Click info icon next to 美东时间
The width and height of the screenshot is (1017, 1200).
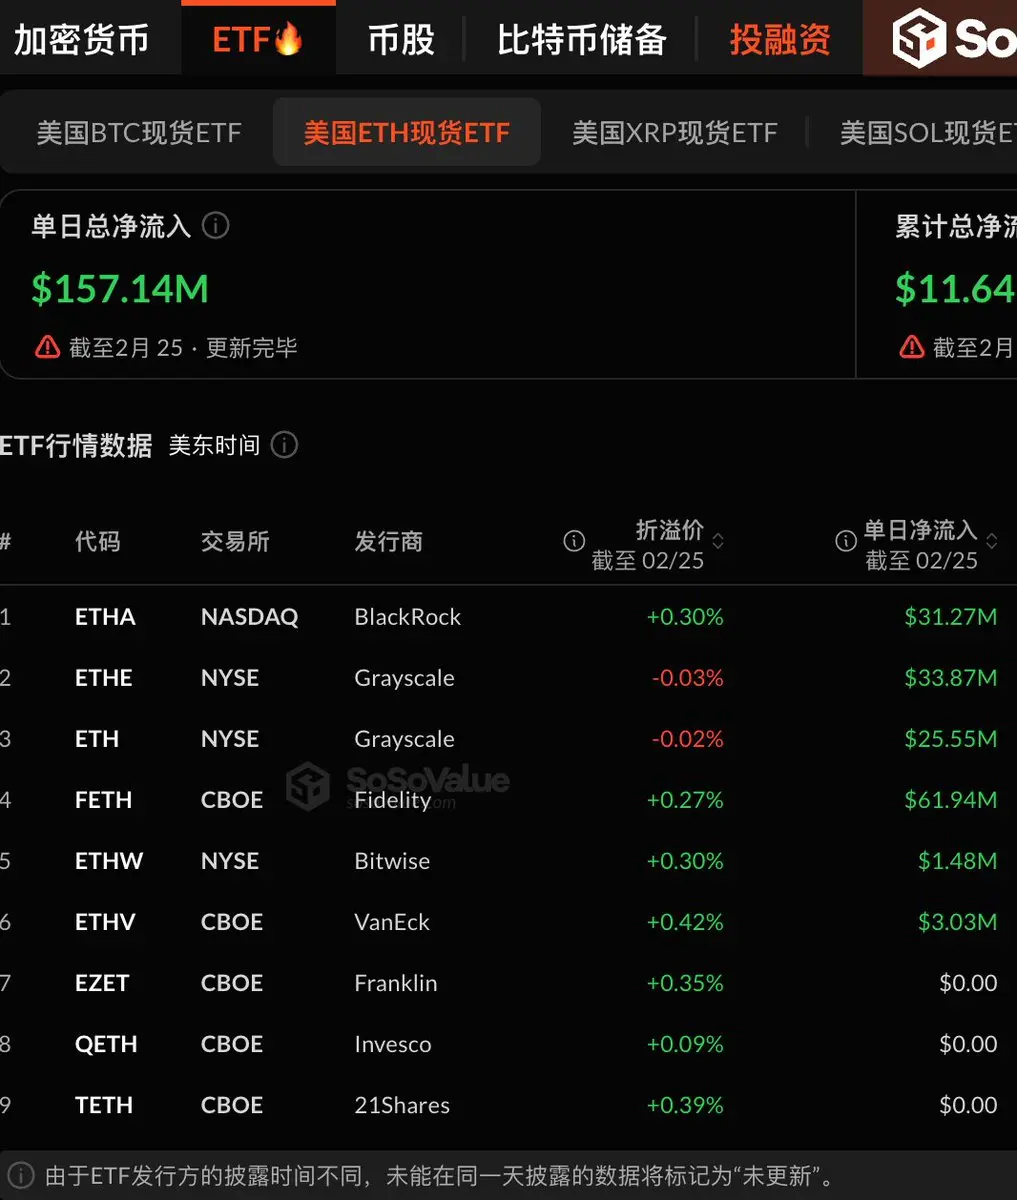pyautogui.click(x=284, y=445)
